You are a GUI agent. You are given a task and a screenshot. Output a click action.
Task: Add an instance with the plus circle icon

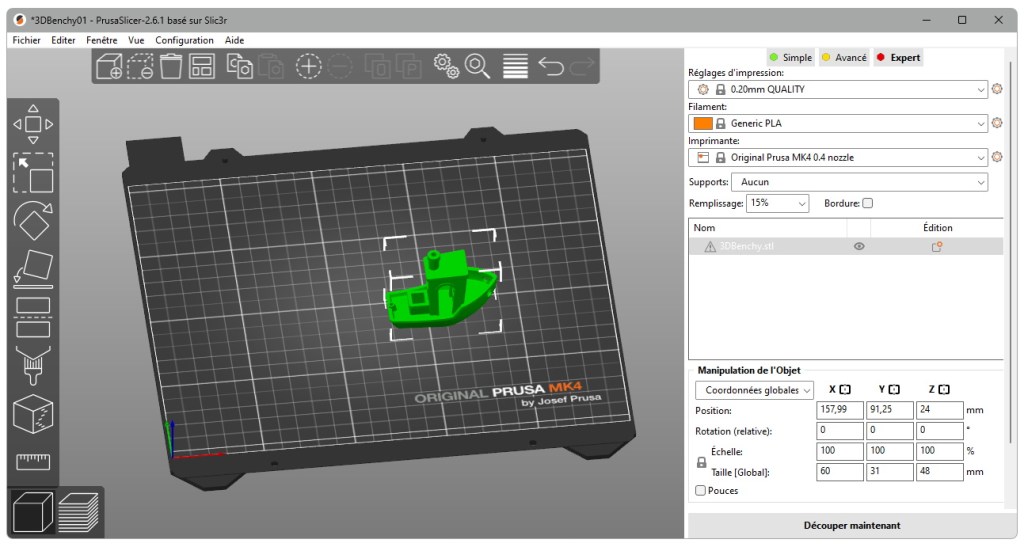(x=308, y=67)
